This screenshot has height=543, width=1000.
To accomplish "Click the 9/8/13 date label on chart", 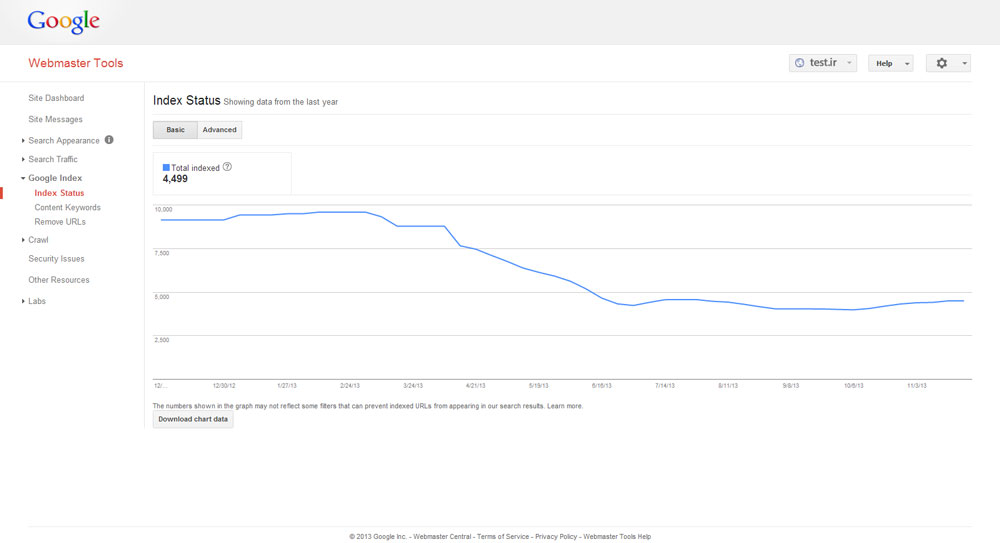I will point(791,385).
